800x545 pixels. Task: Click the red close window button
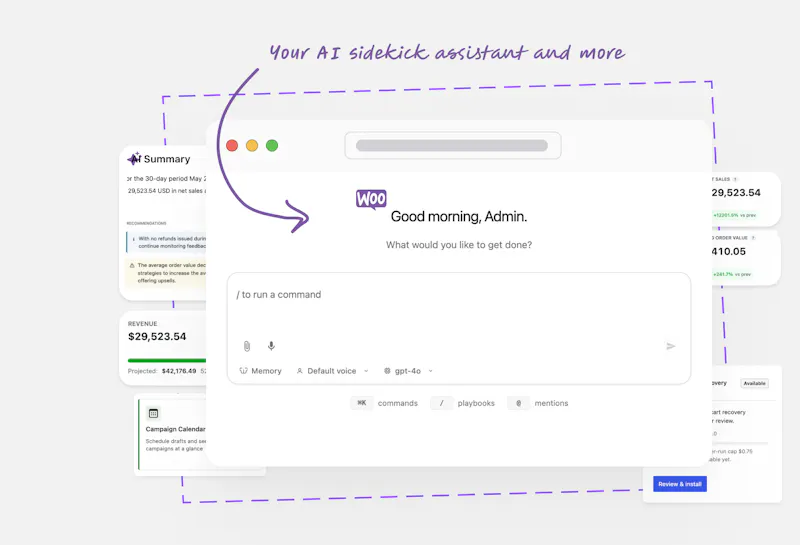point(232,145)
